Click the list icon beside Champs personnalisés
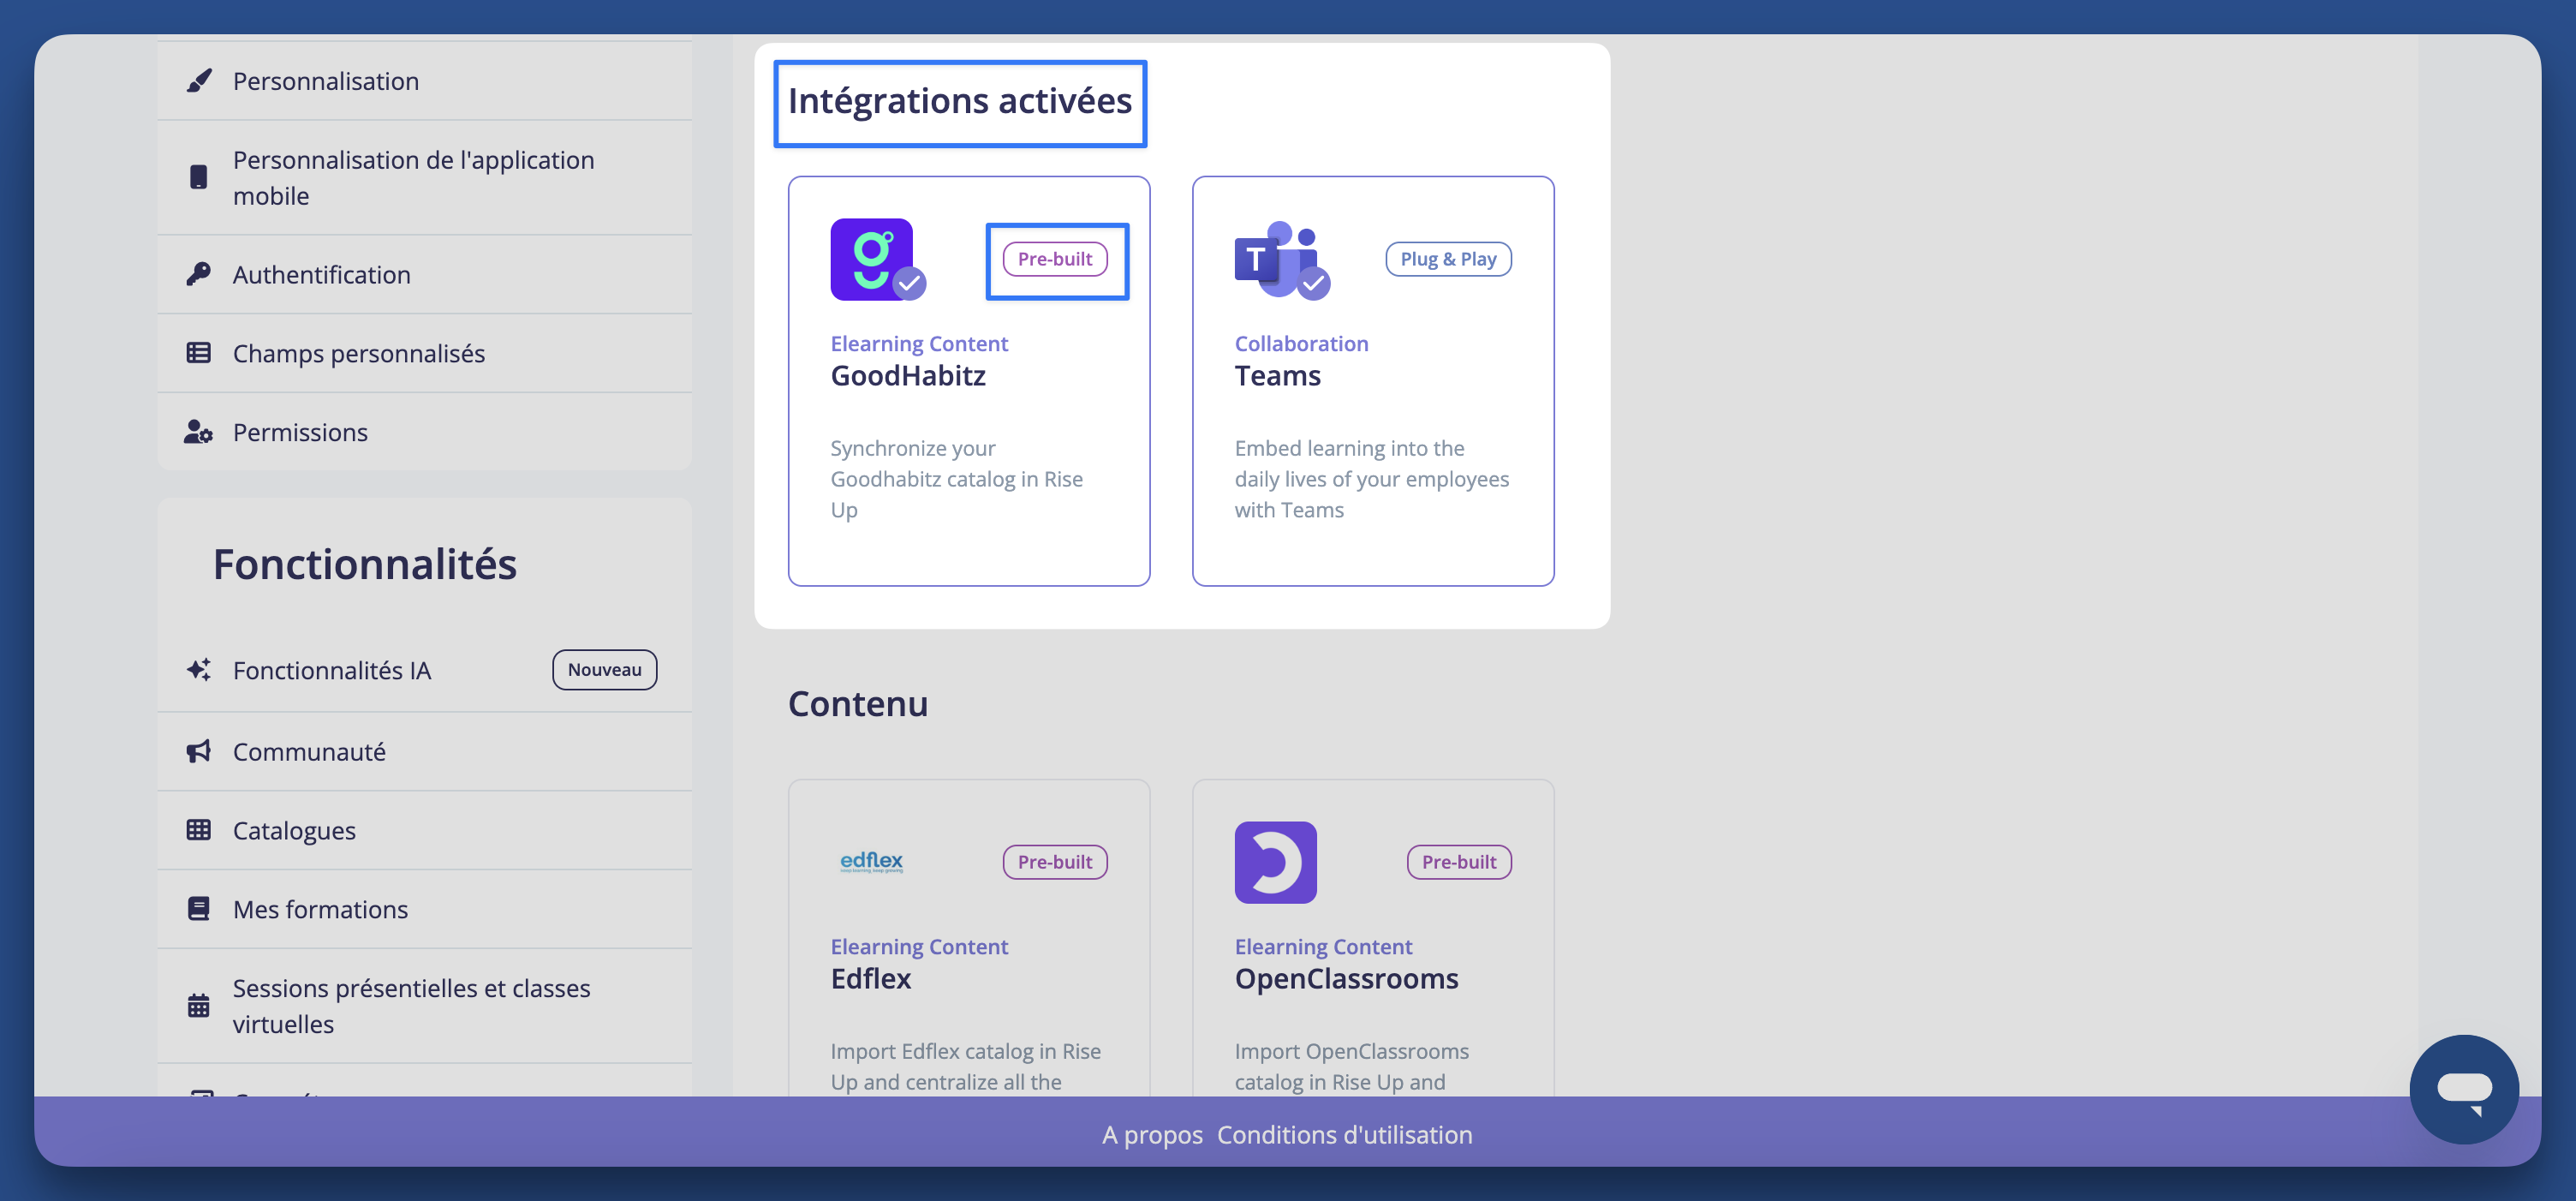The image size is (2576, 1201). coord(199,353)
